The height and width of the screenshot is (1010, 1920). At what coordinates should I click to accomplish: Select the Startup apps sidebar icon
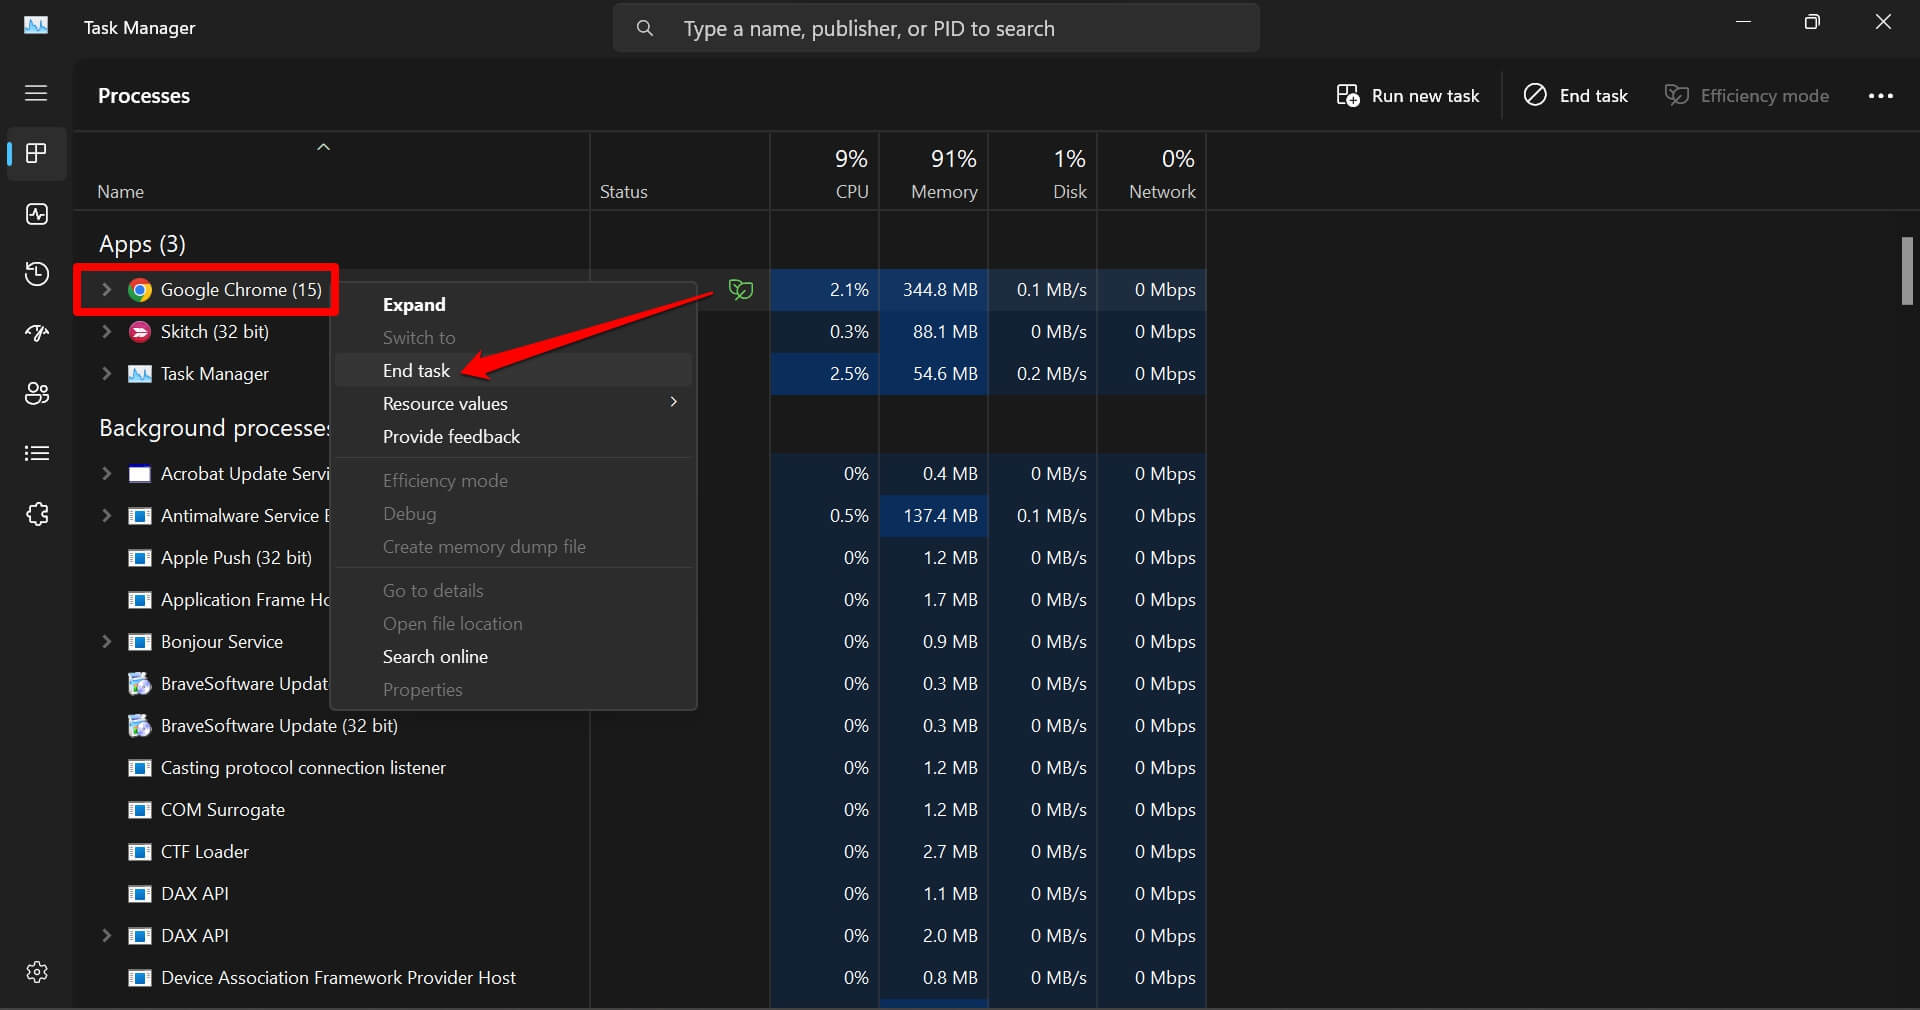click(x=36, y=334)
